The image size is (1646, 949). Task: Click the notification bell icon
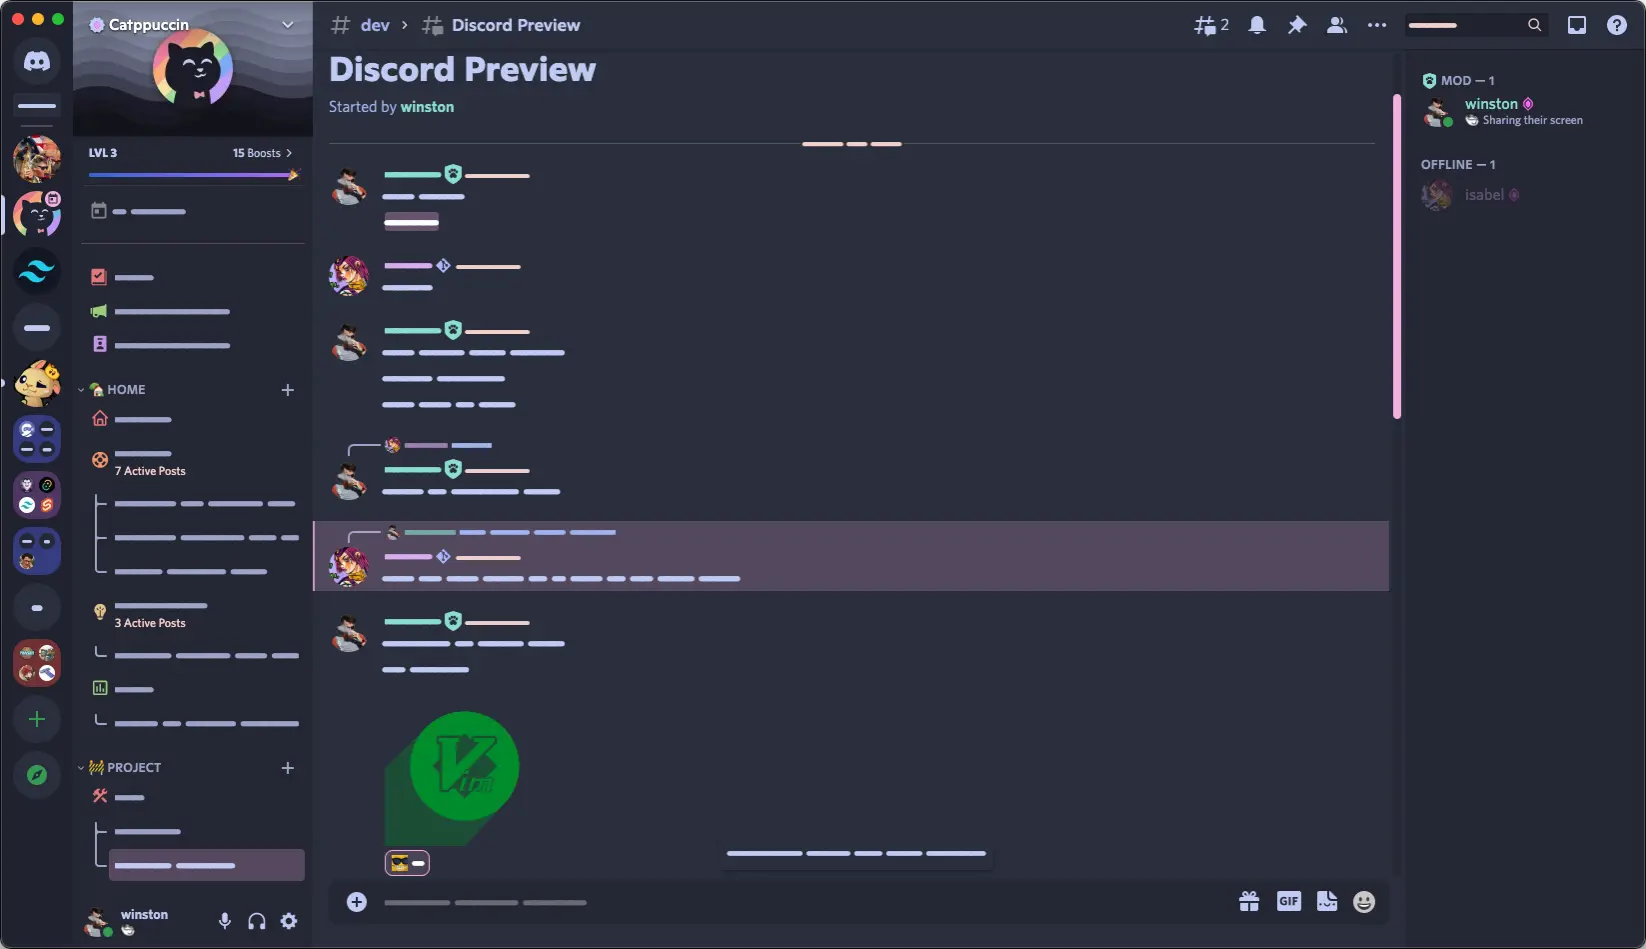coord(1257,25)
